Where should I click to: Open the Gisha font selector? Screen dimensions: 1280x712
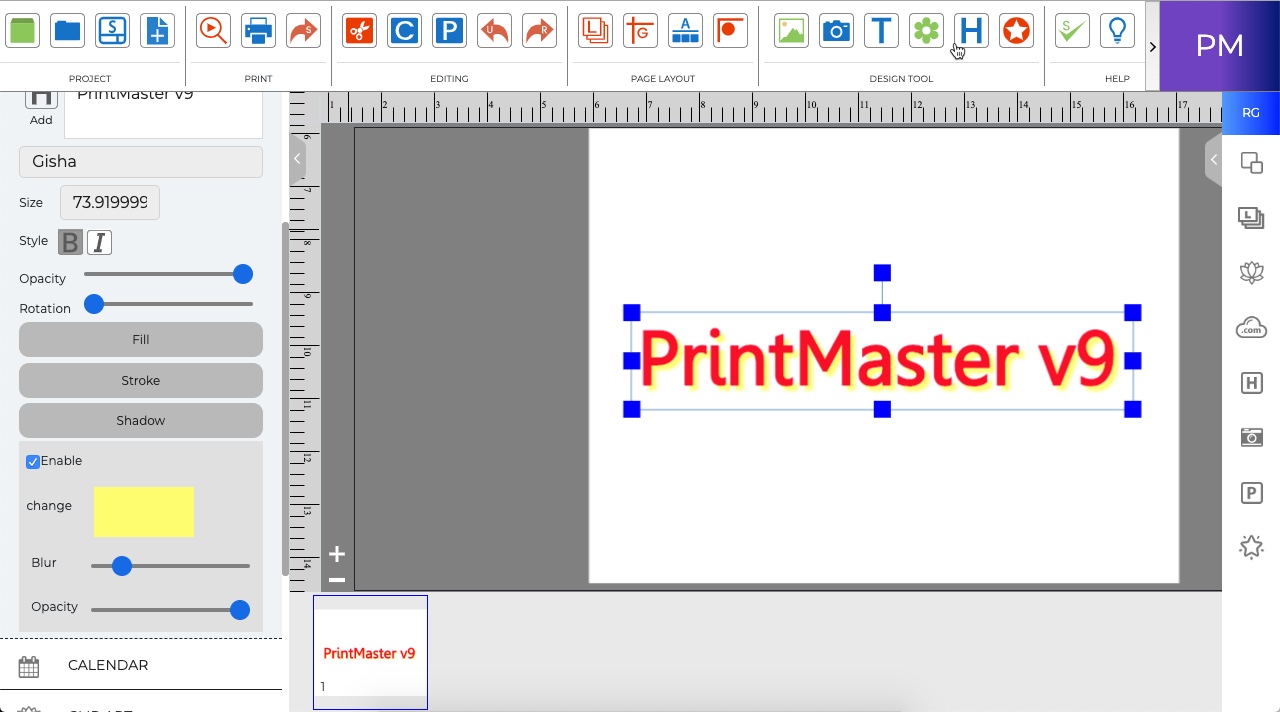[x=140, y=161]
